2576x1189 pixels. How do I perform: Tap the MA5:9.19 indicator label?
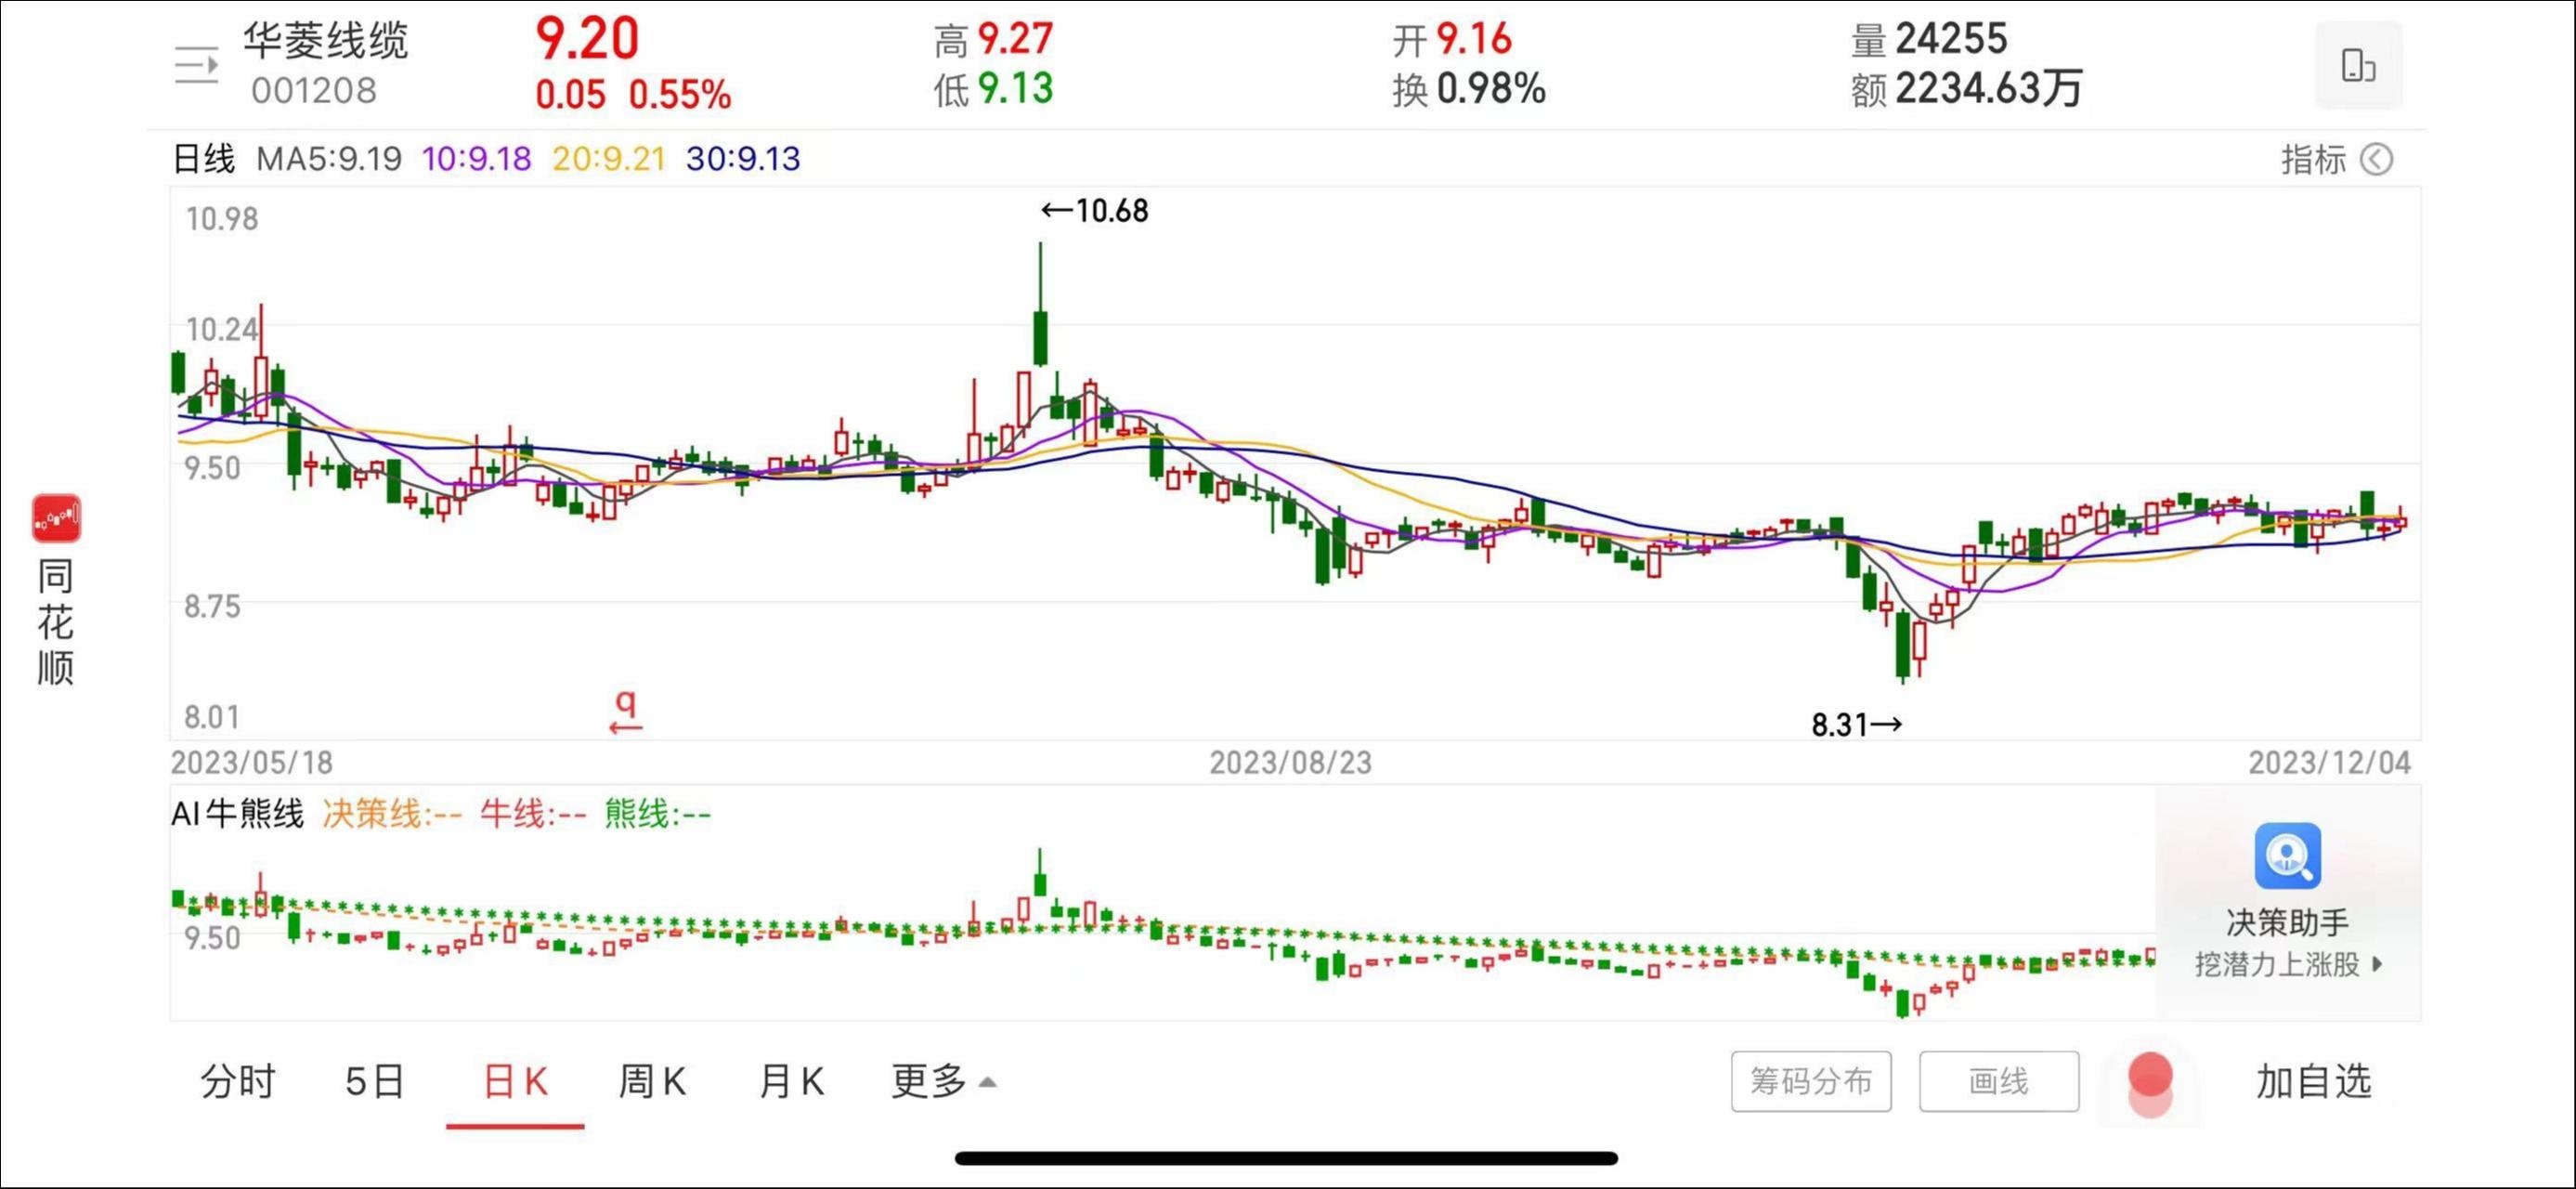[329, 159]
